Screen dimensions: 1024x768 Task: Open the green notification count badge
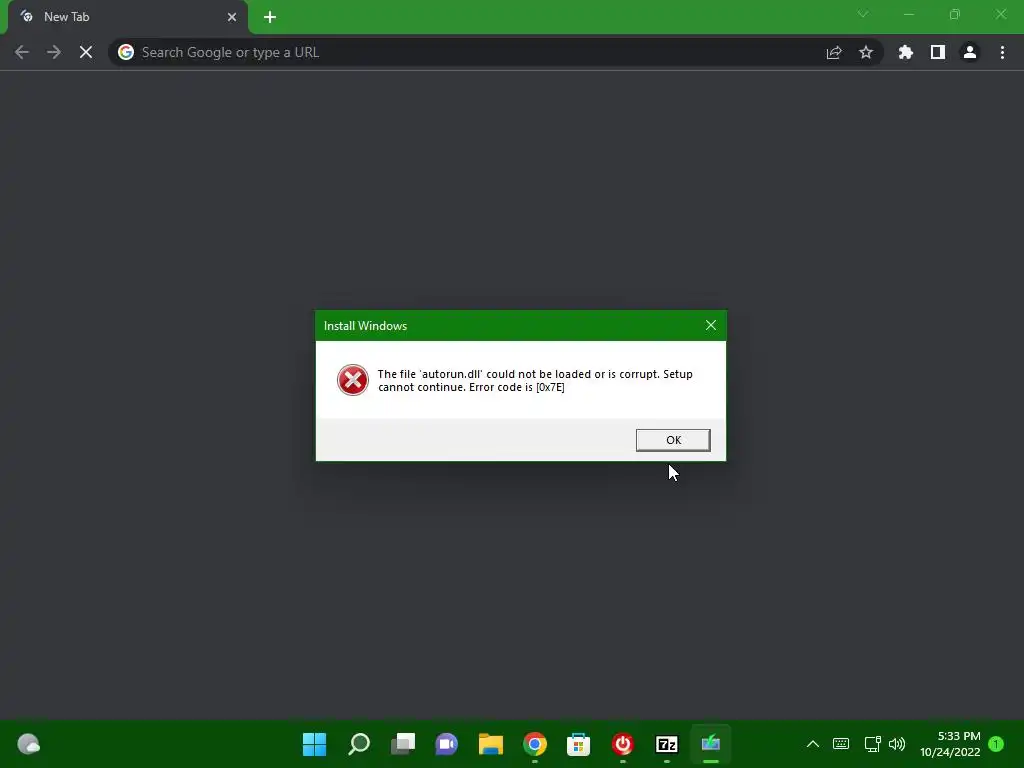point(996,744)
